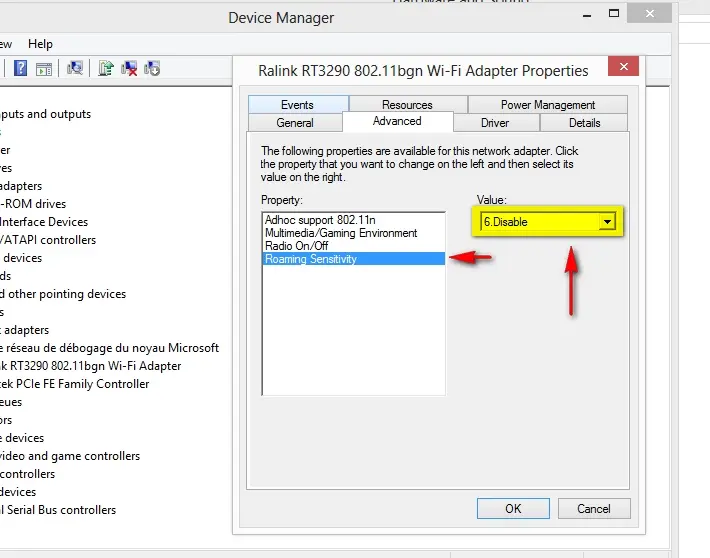Select inputs and outputs tree item

[x=45, y=114]
